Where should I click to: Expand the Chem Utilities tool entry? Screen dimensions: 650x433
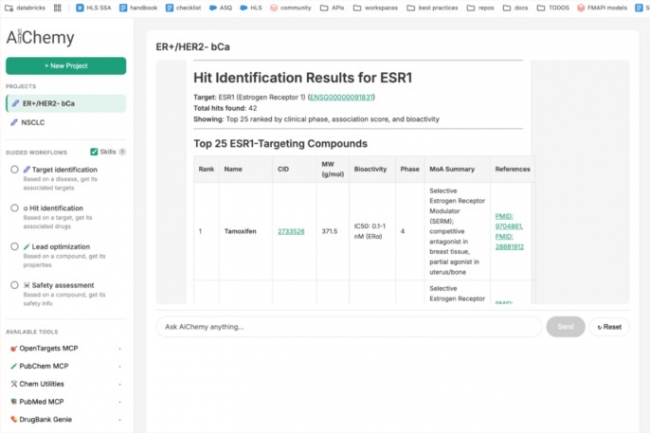click(x=120, y=384)
